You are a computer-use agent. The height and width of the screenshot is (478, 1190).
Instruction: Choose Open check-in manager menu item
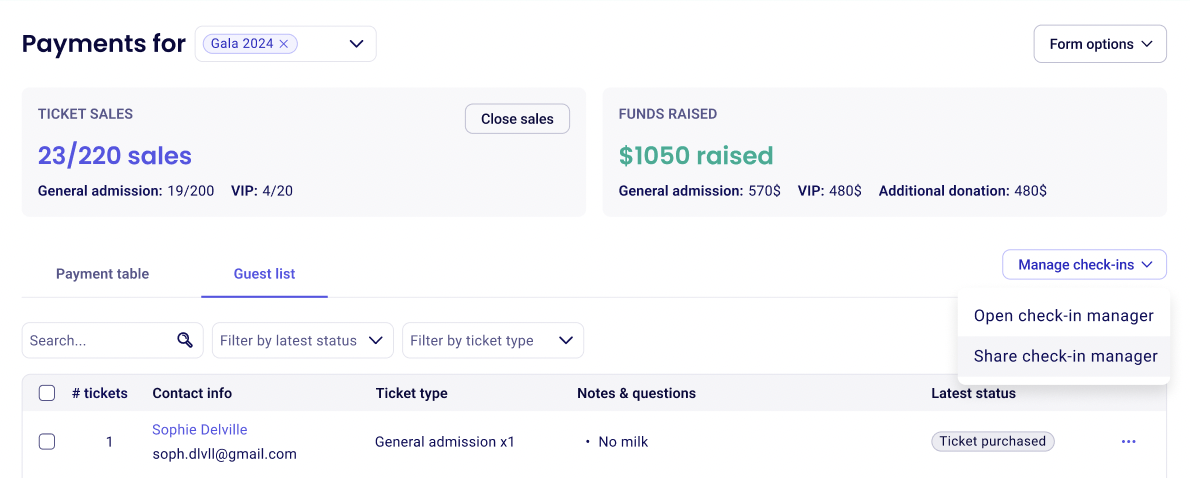(x=1063, y=316)
